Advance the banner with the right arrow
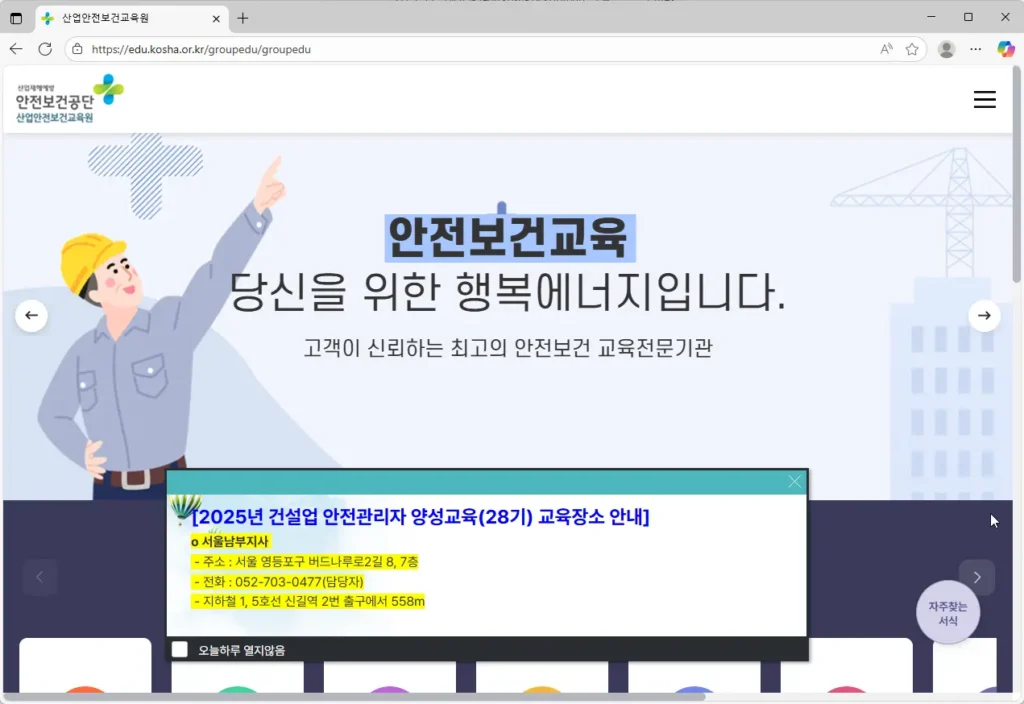Viewport: 1024px width, 704px height. click(x=985, y=315)
